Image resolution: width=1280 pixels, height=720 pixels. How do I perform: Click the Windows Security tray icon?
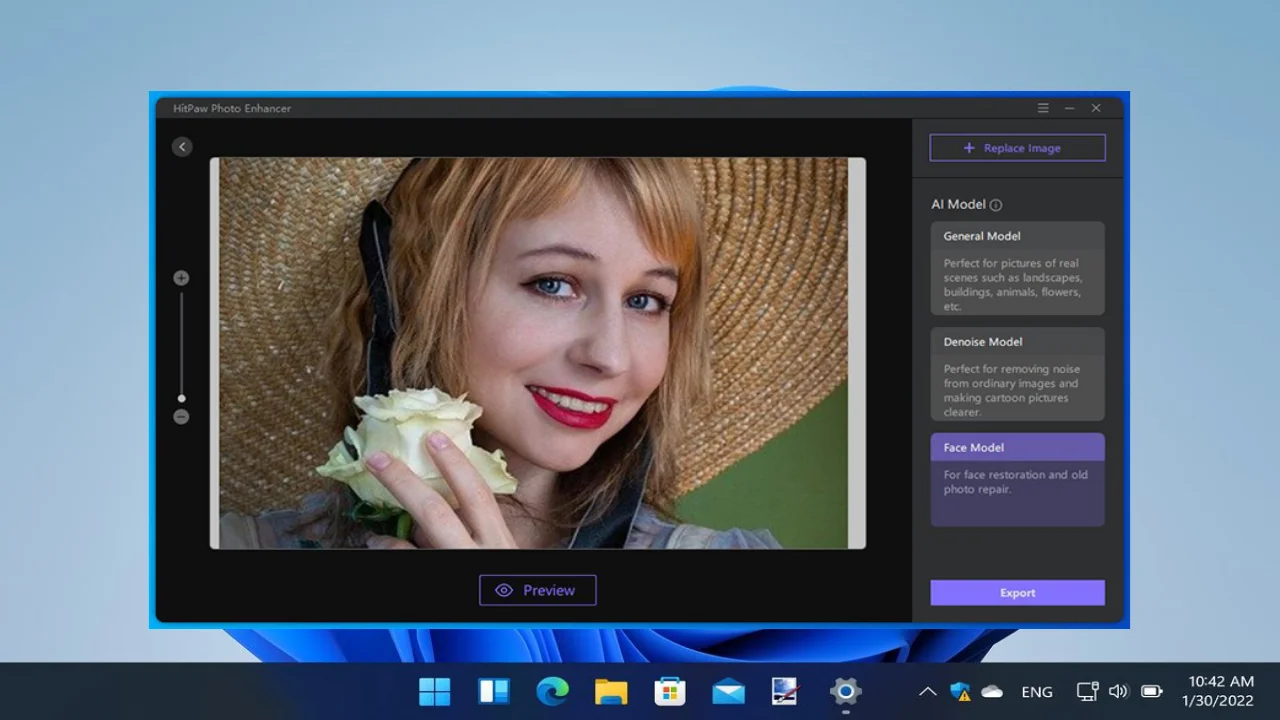[x=960, y=691]
